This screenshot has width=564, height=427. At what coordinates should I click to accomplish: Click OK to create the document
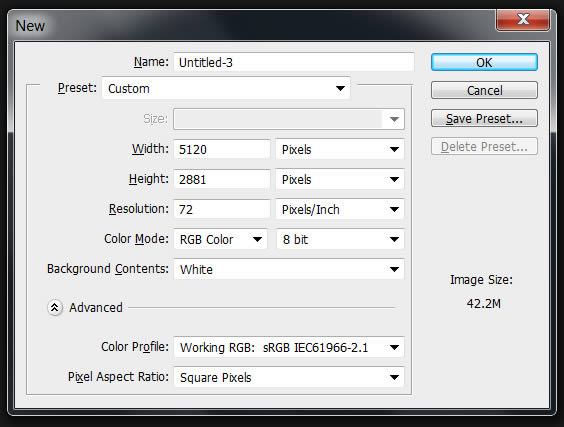(x=484, y=63)
